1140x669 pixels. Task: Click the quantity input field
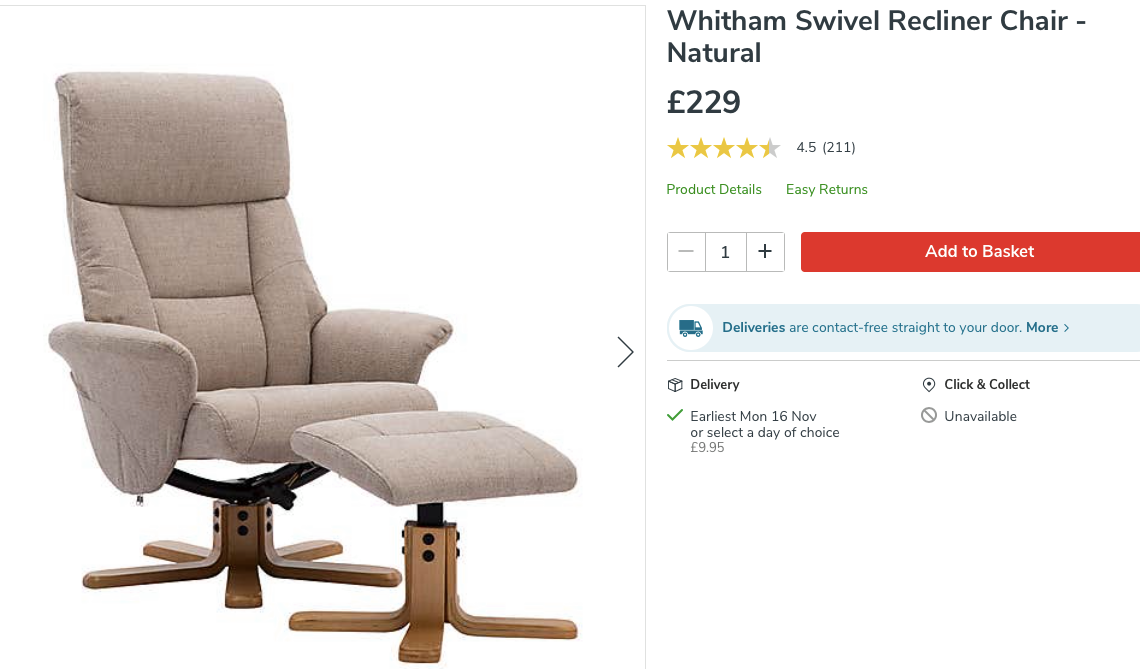pyautogui.click(x=725, y=252)
